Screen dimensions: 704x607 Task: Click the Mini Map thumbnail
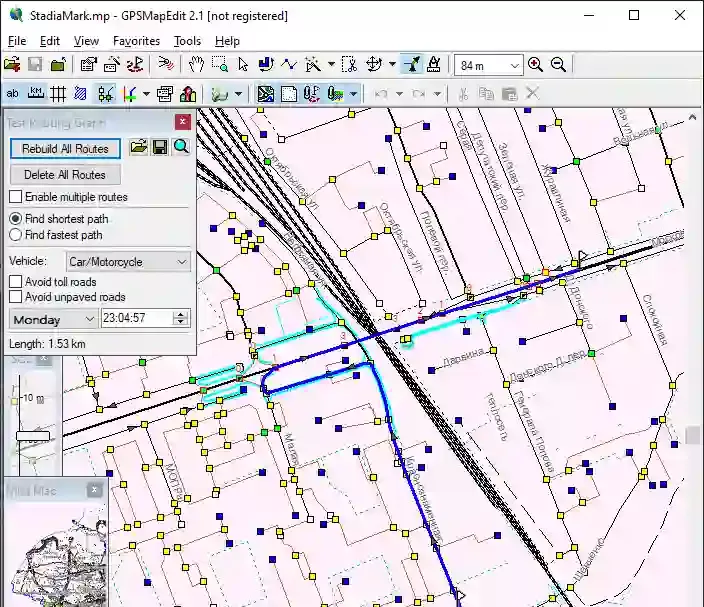(56, 555)
